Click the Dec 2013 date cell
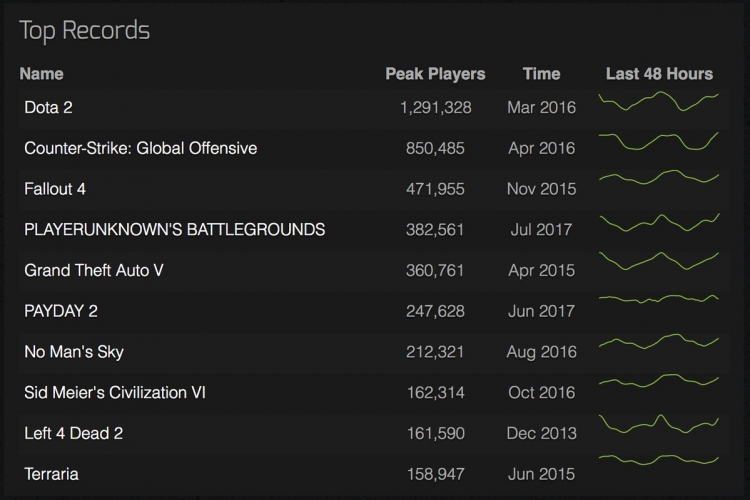Screen dimensions: 750x500 click(541, 433)
